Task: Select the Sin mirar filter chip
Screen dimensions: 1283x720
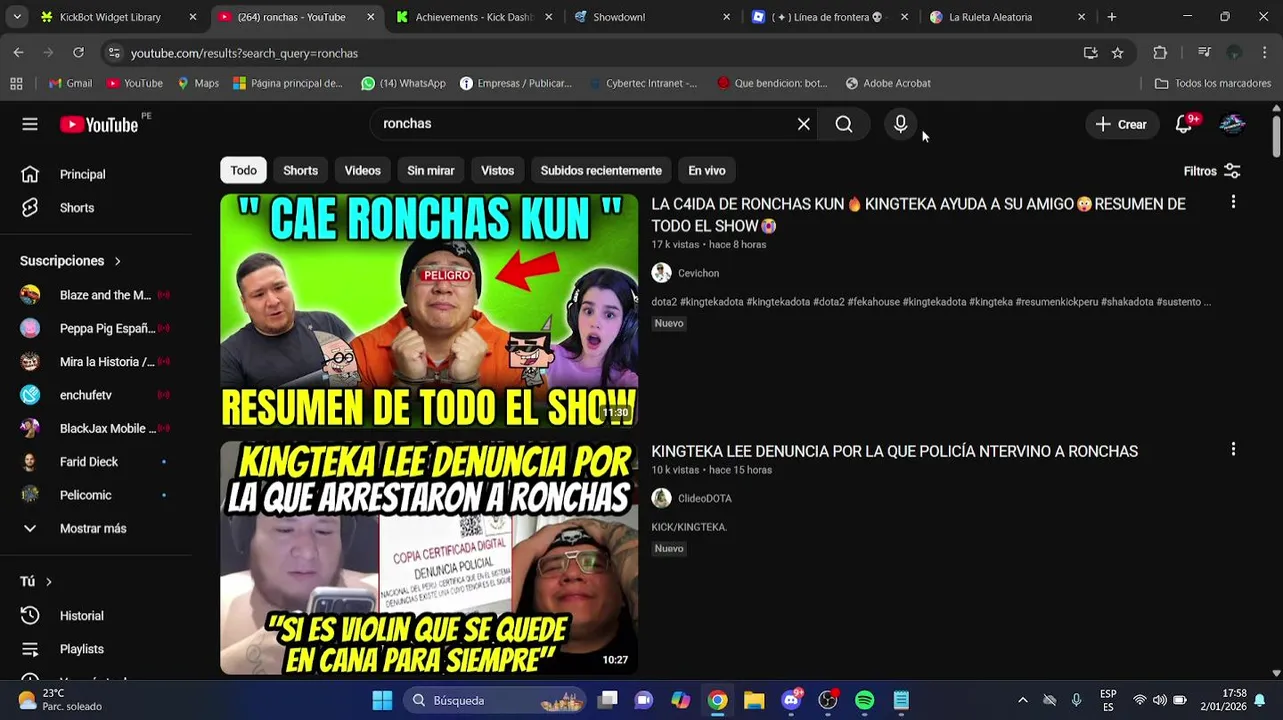Action: point(430,171)
